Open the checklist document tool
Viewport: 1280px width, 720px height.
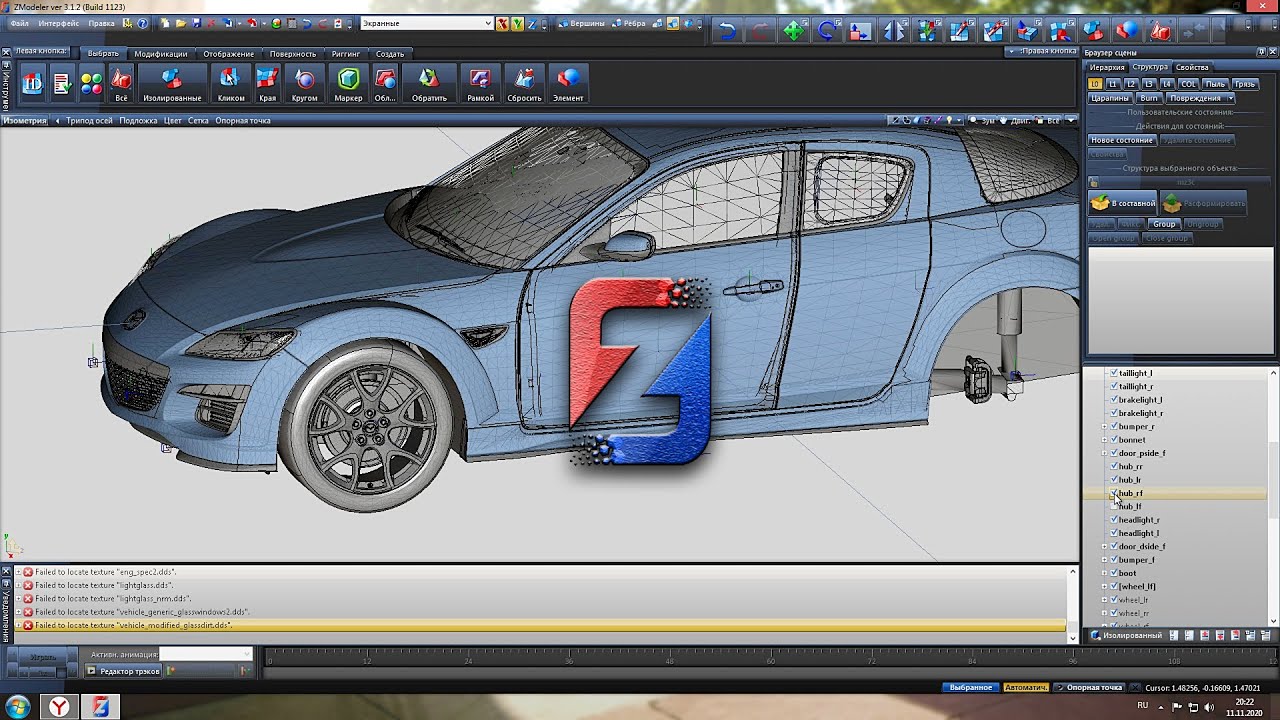point(62,84)
